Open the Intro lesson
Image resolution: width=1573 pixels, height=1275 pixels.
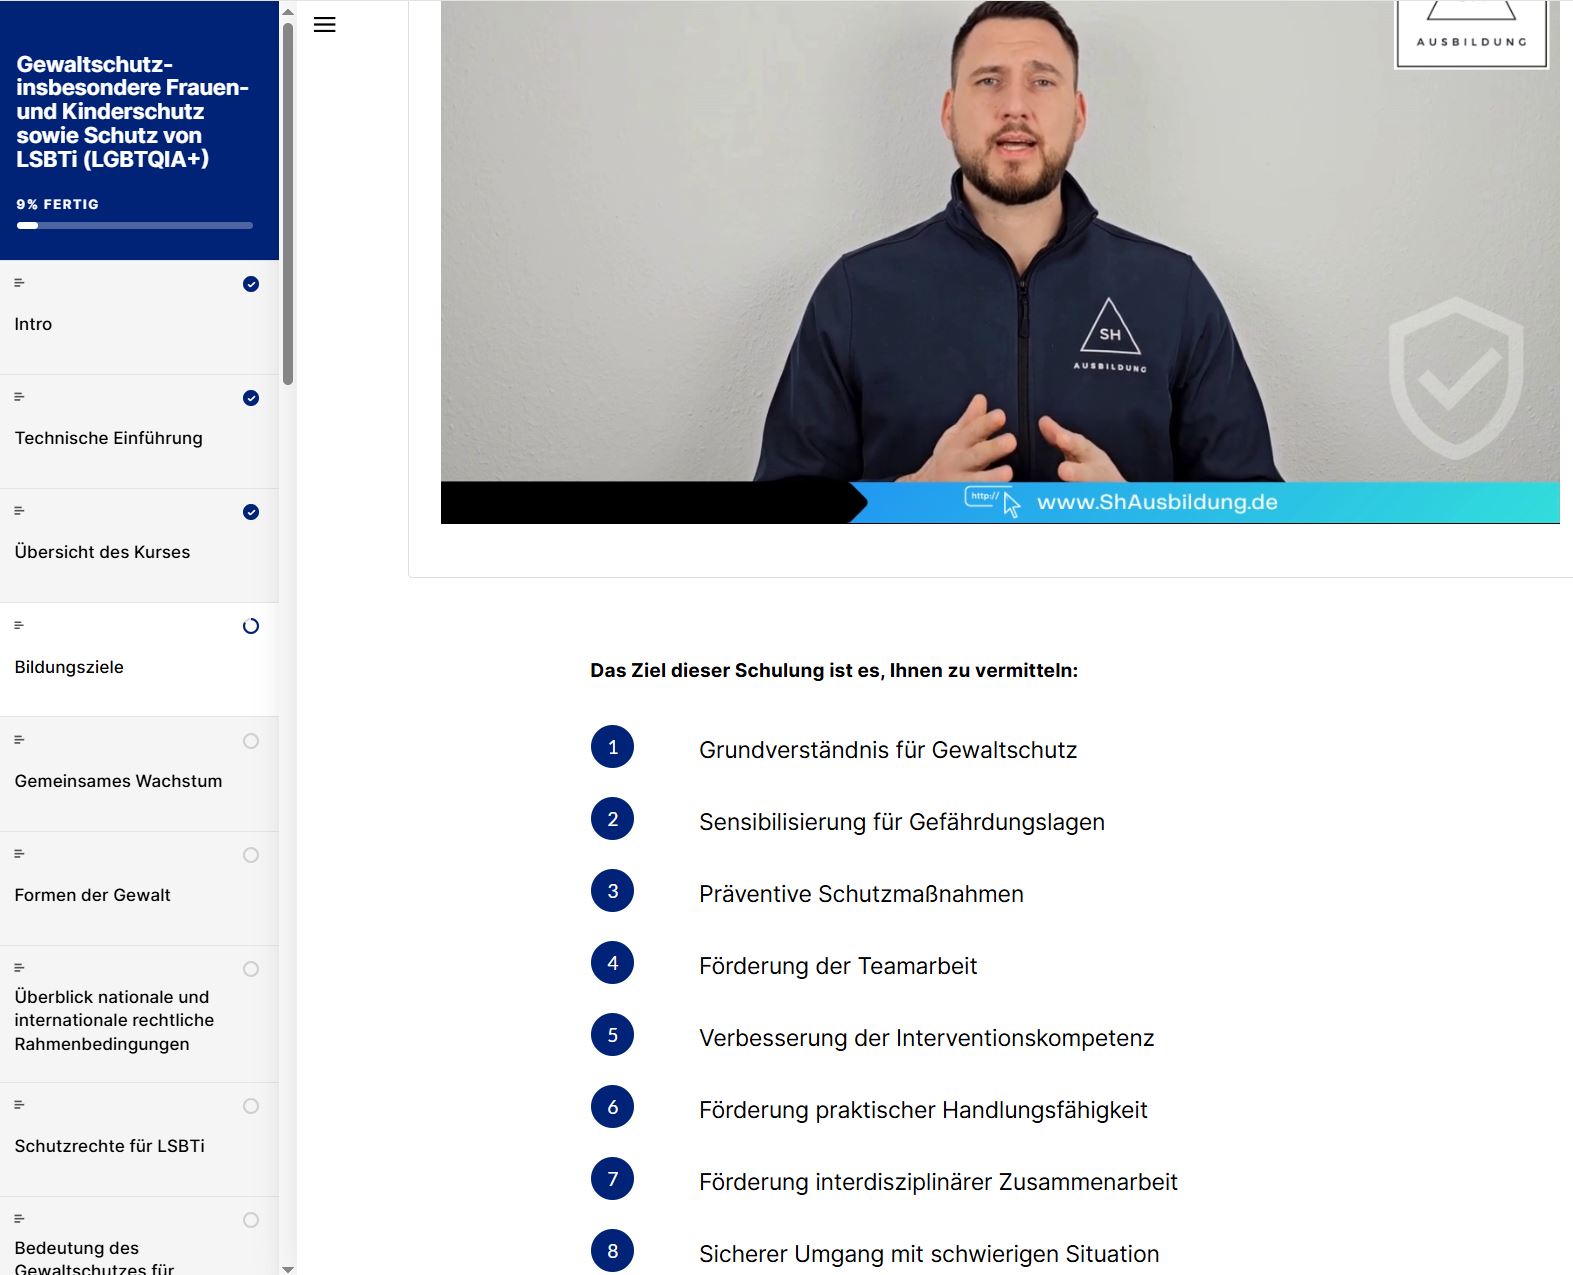(x=139, y=317)
